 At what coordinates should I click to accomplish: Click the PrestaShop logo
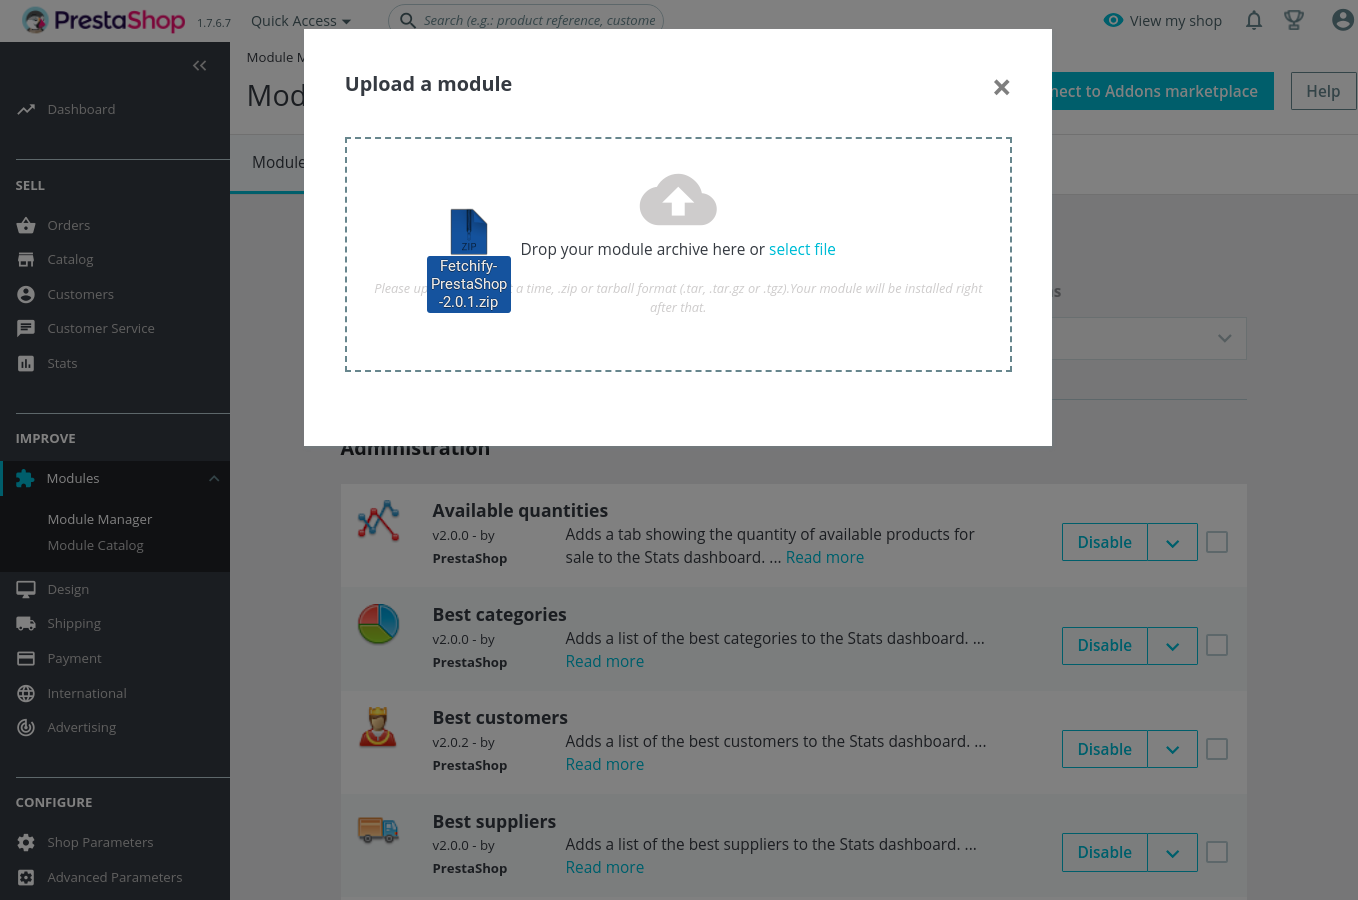click(x=103, y=20)
